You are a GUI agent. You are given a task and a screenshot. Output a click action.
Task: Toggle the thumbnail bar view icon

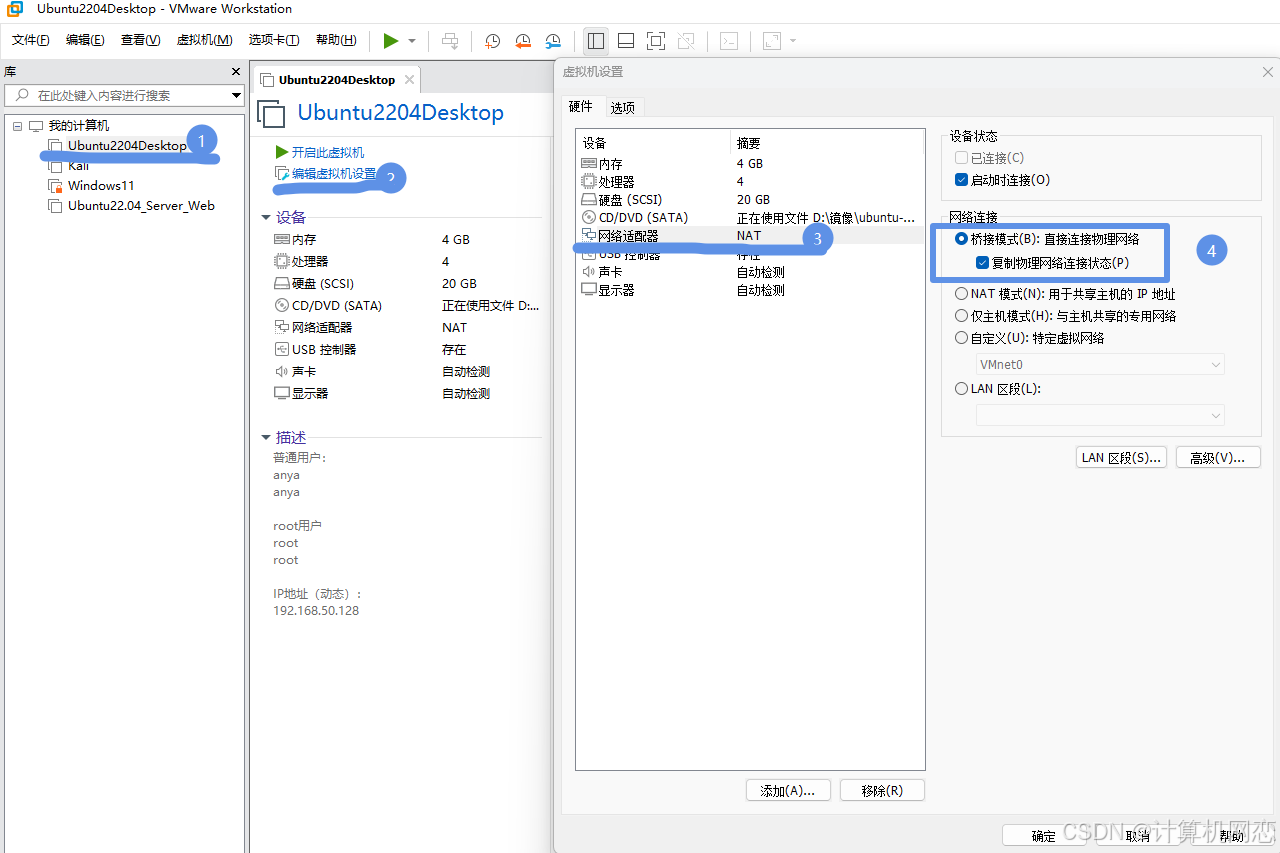(626, 41)
